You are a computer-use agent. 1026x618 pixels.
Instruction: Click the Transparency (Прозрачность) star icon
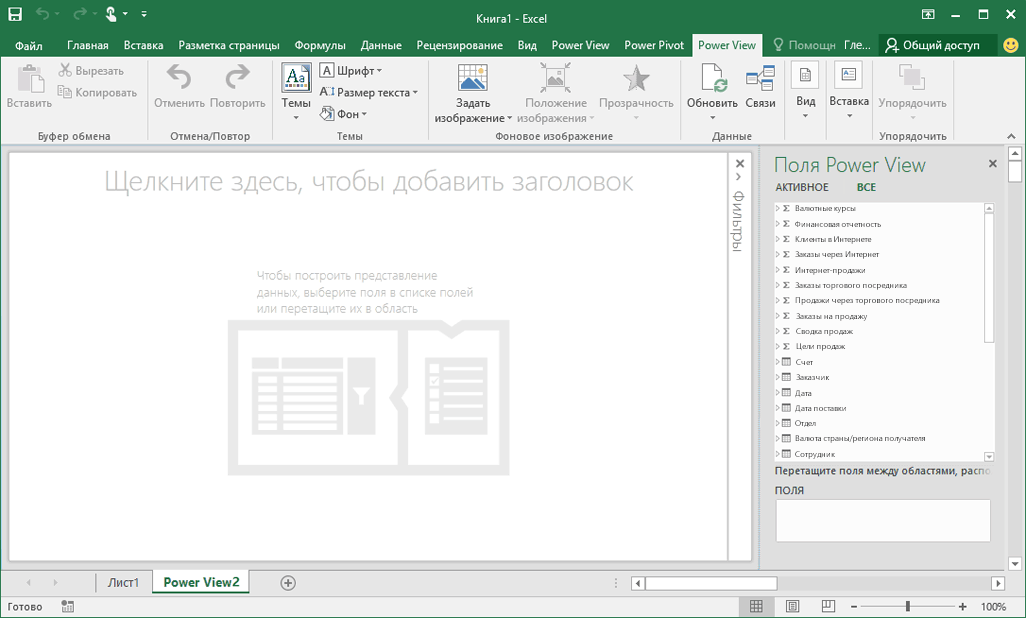click(x=635, y=78)
